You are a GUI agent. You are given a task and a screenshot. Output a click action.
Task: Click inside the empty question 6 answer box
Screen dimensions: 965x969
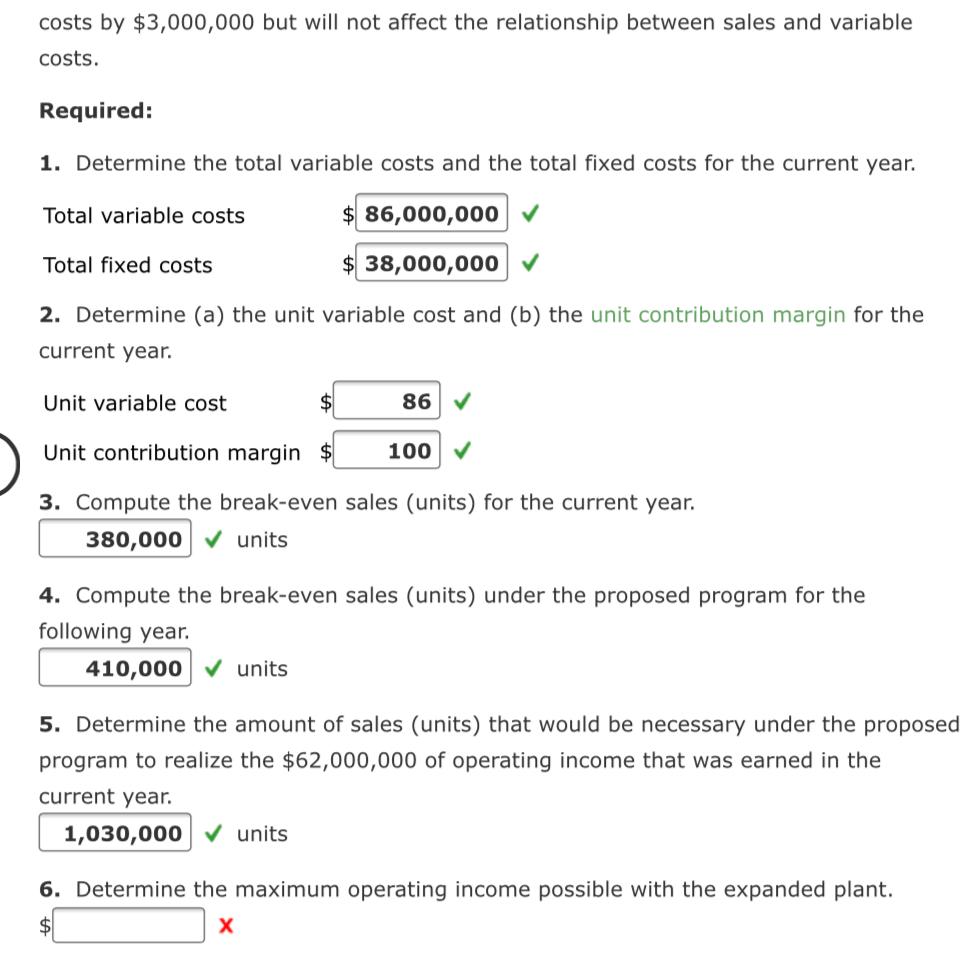(x=128, y=925)
